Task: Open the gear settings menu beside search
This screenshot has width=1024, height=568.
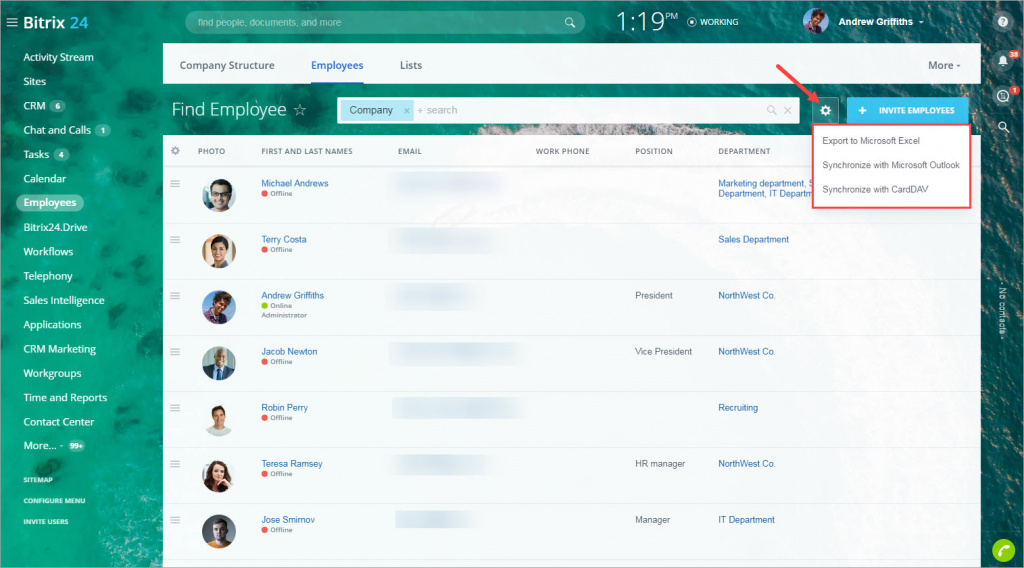Action: point(825,110)
